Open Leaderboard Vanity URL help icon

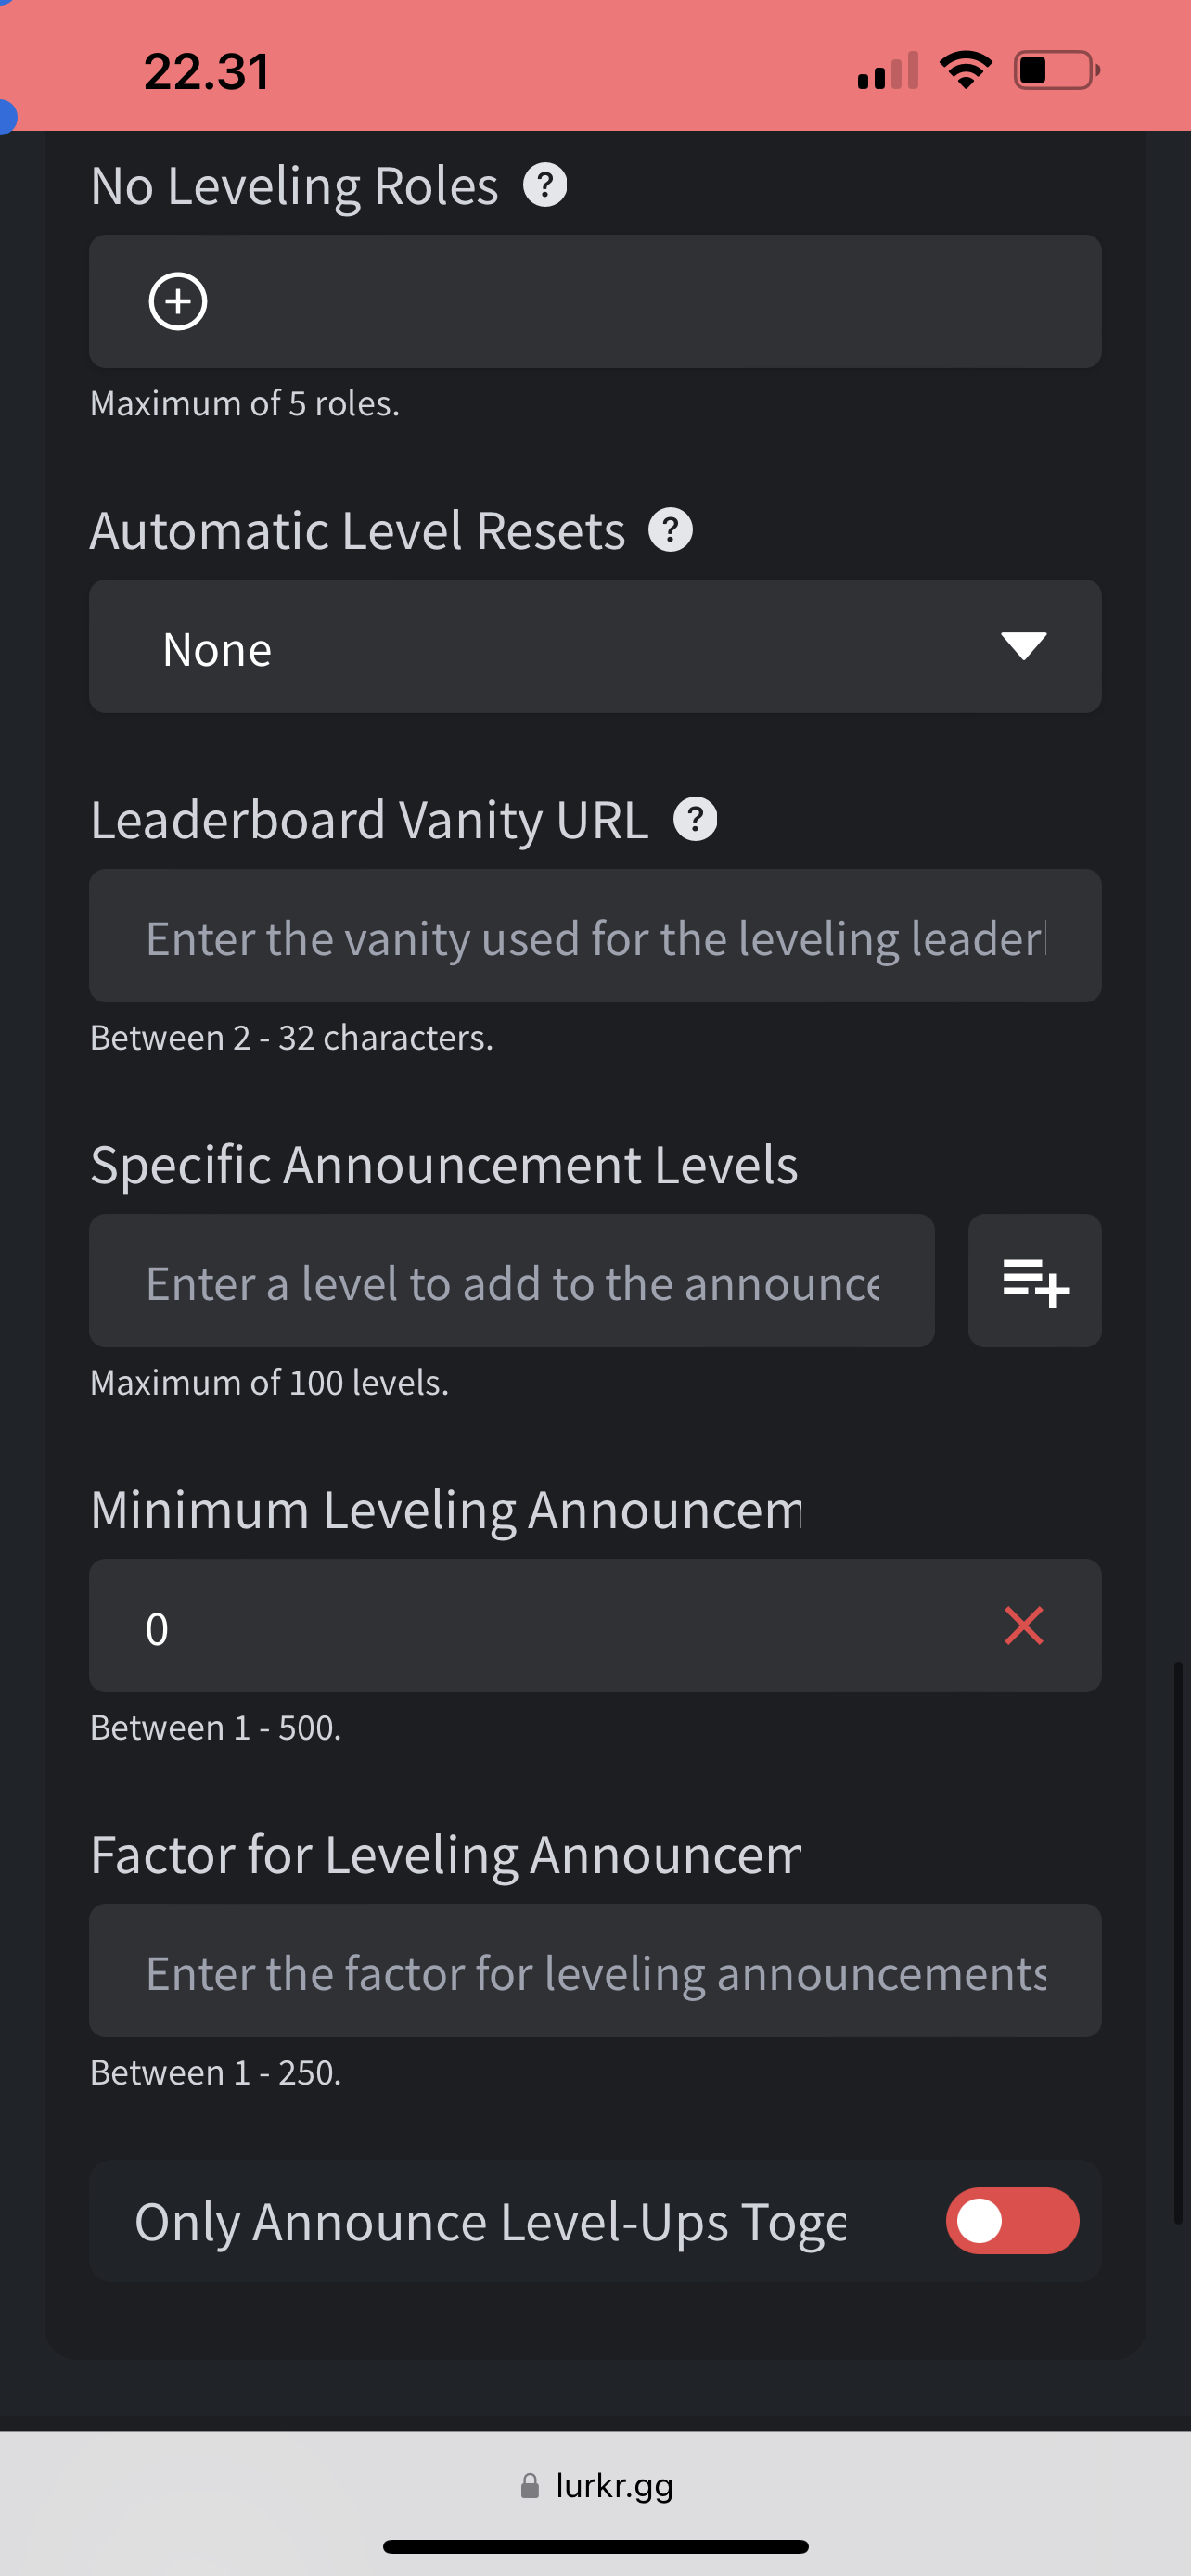[x=695, y=820]
